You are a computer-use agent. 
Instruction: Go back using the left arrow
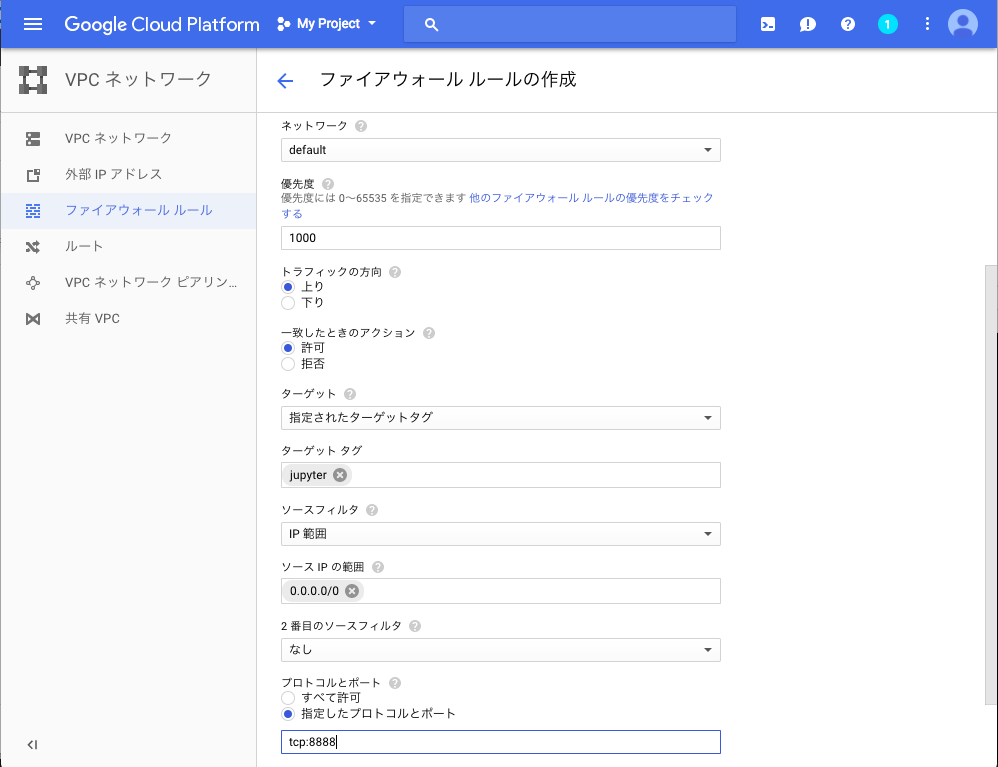(285, 80)
